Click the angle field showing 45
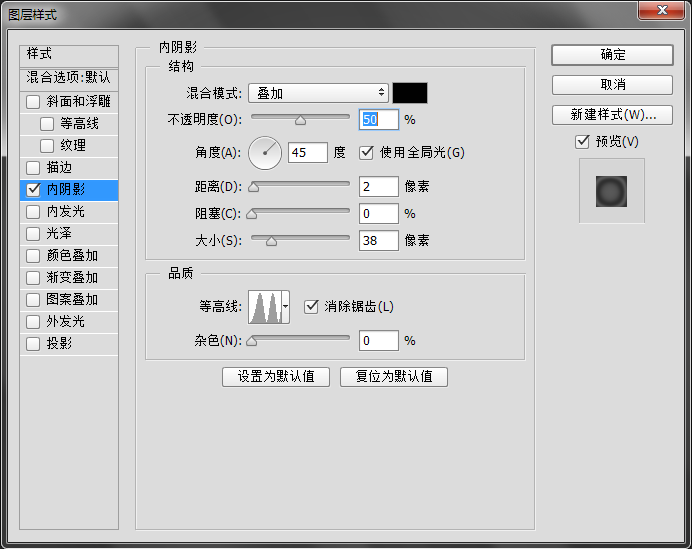Image resolution: width=692 pixels, height=549 pixels. click(308, 153)
